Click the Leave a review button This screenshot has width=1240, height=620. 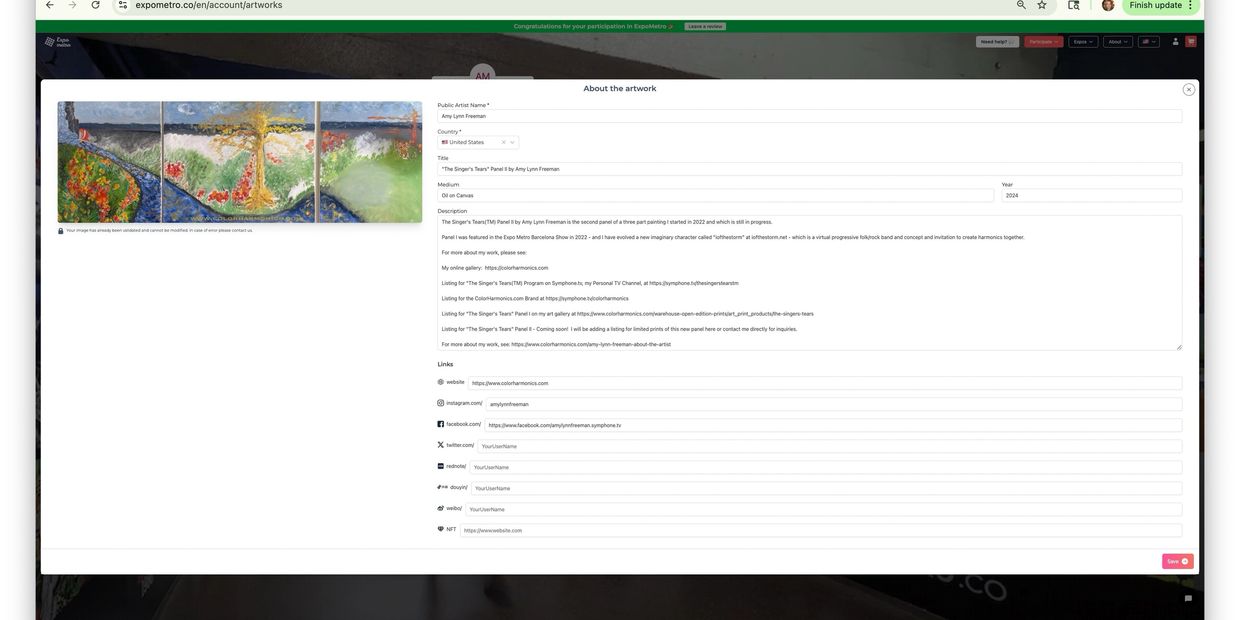pos(705,26)
